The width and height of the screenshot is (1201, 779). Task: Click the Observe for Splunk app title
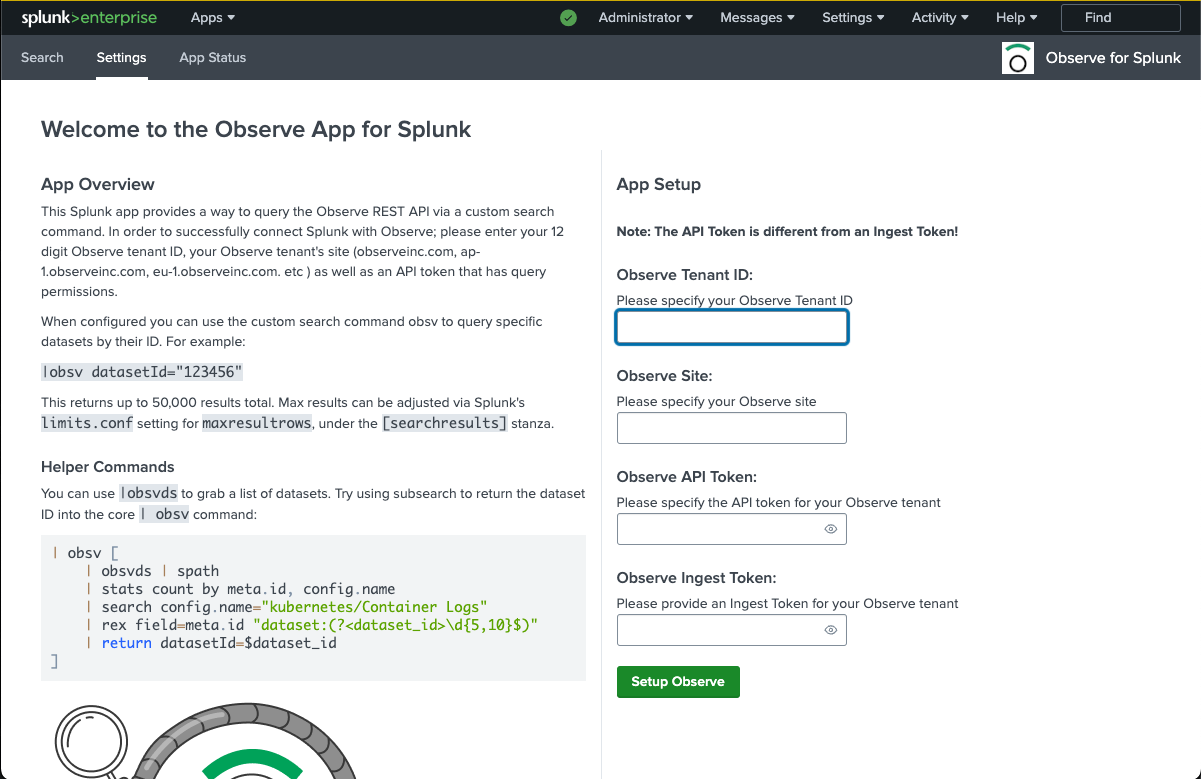1113,58
